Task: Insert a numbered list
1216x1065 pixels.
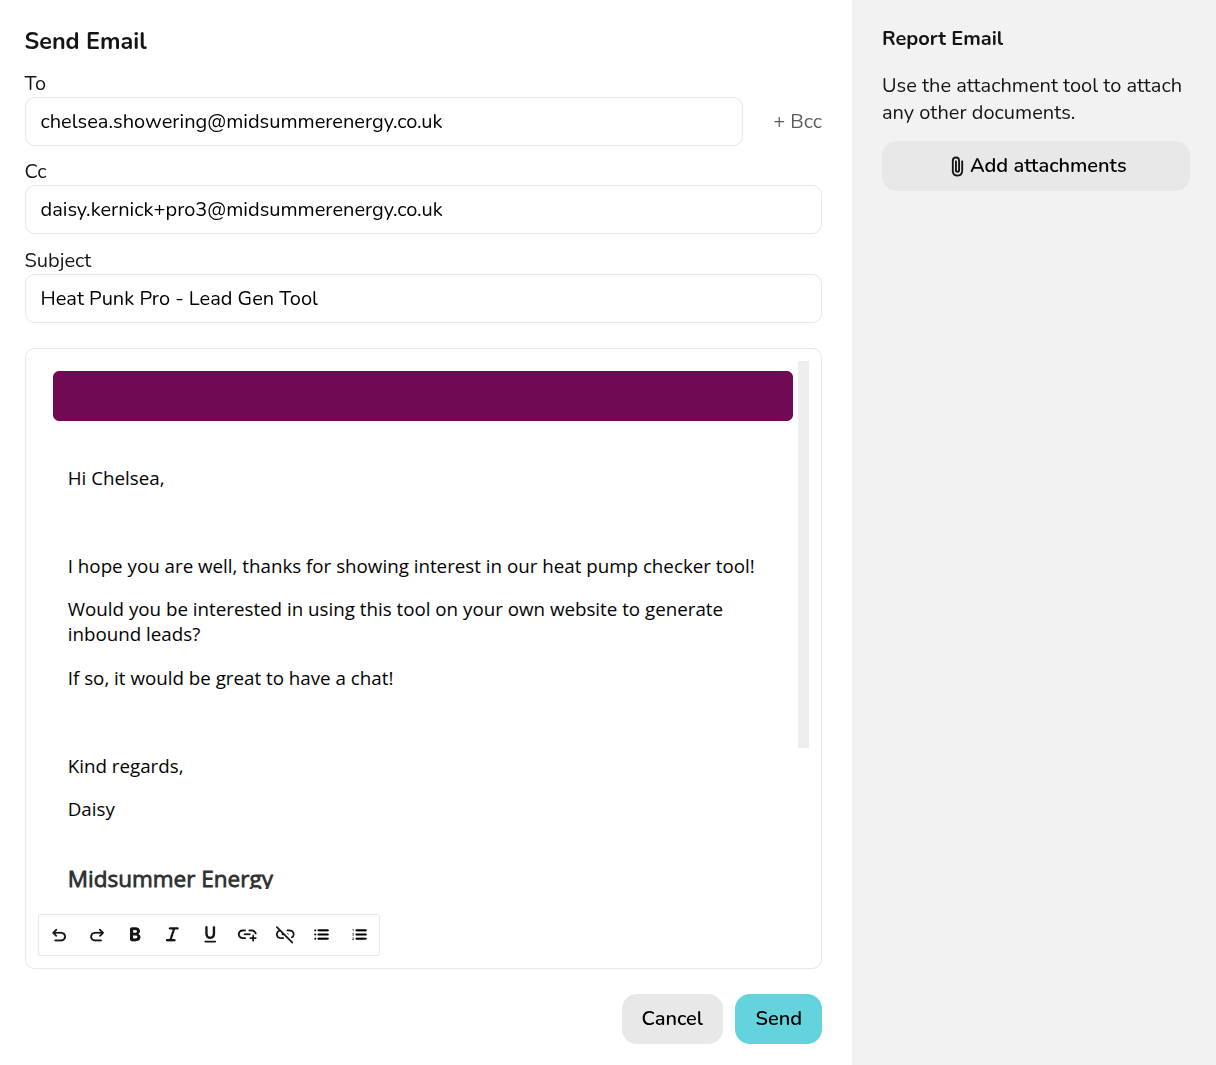Action: point(360,935)
